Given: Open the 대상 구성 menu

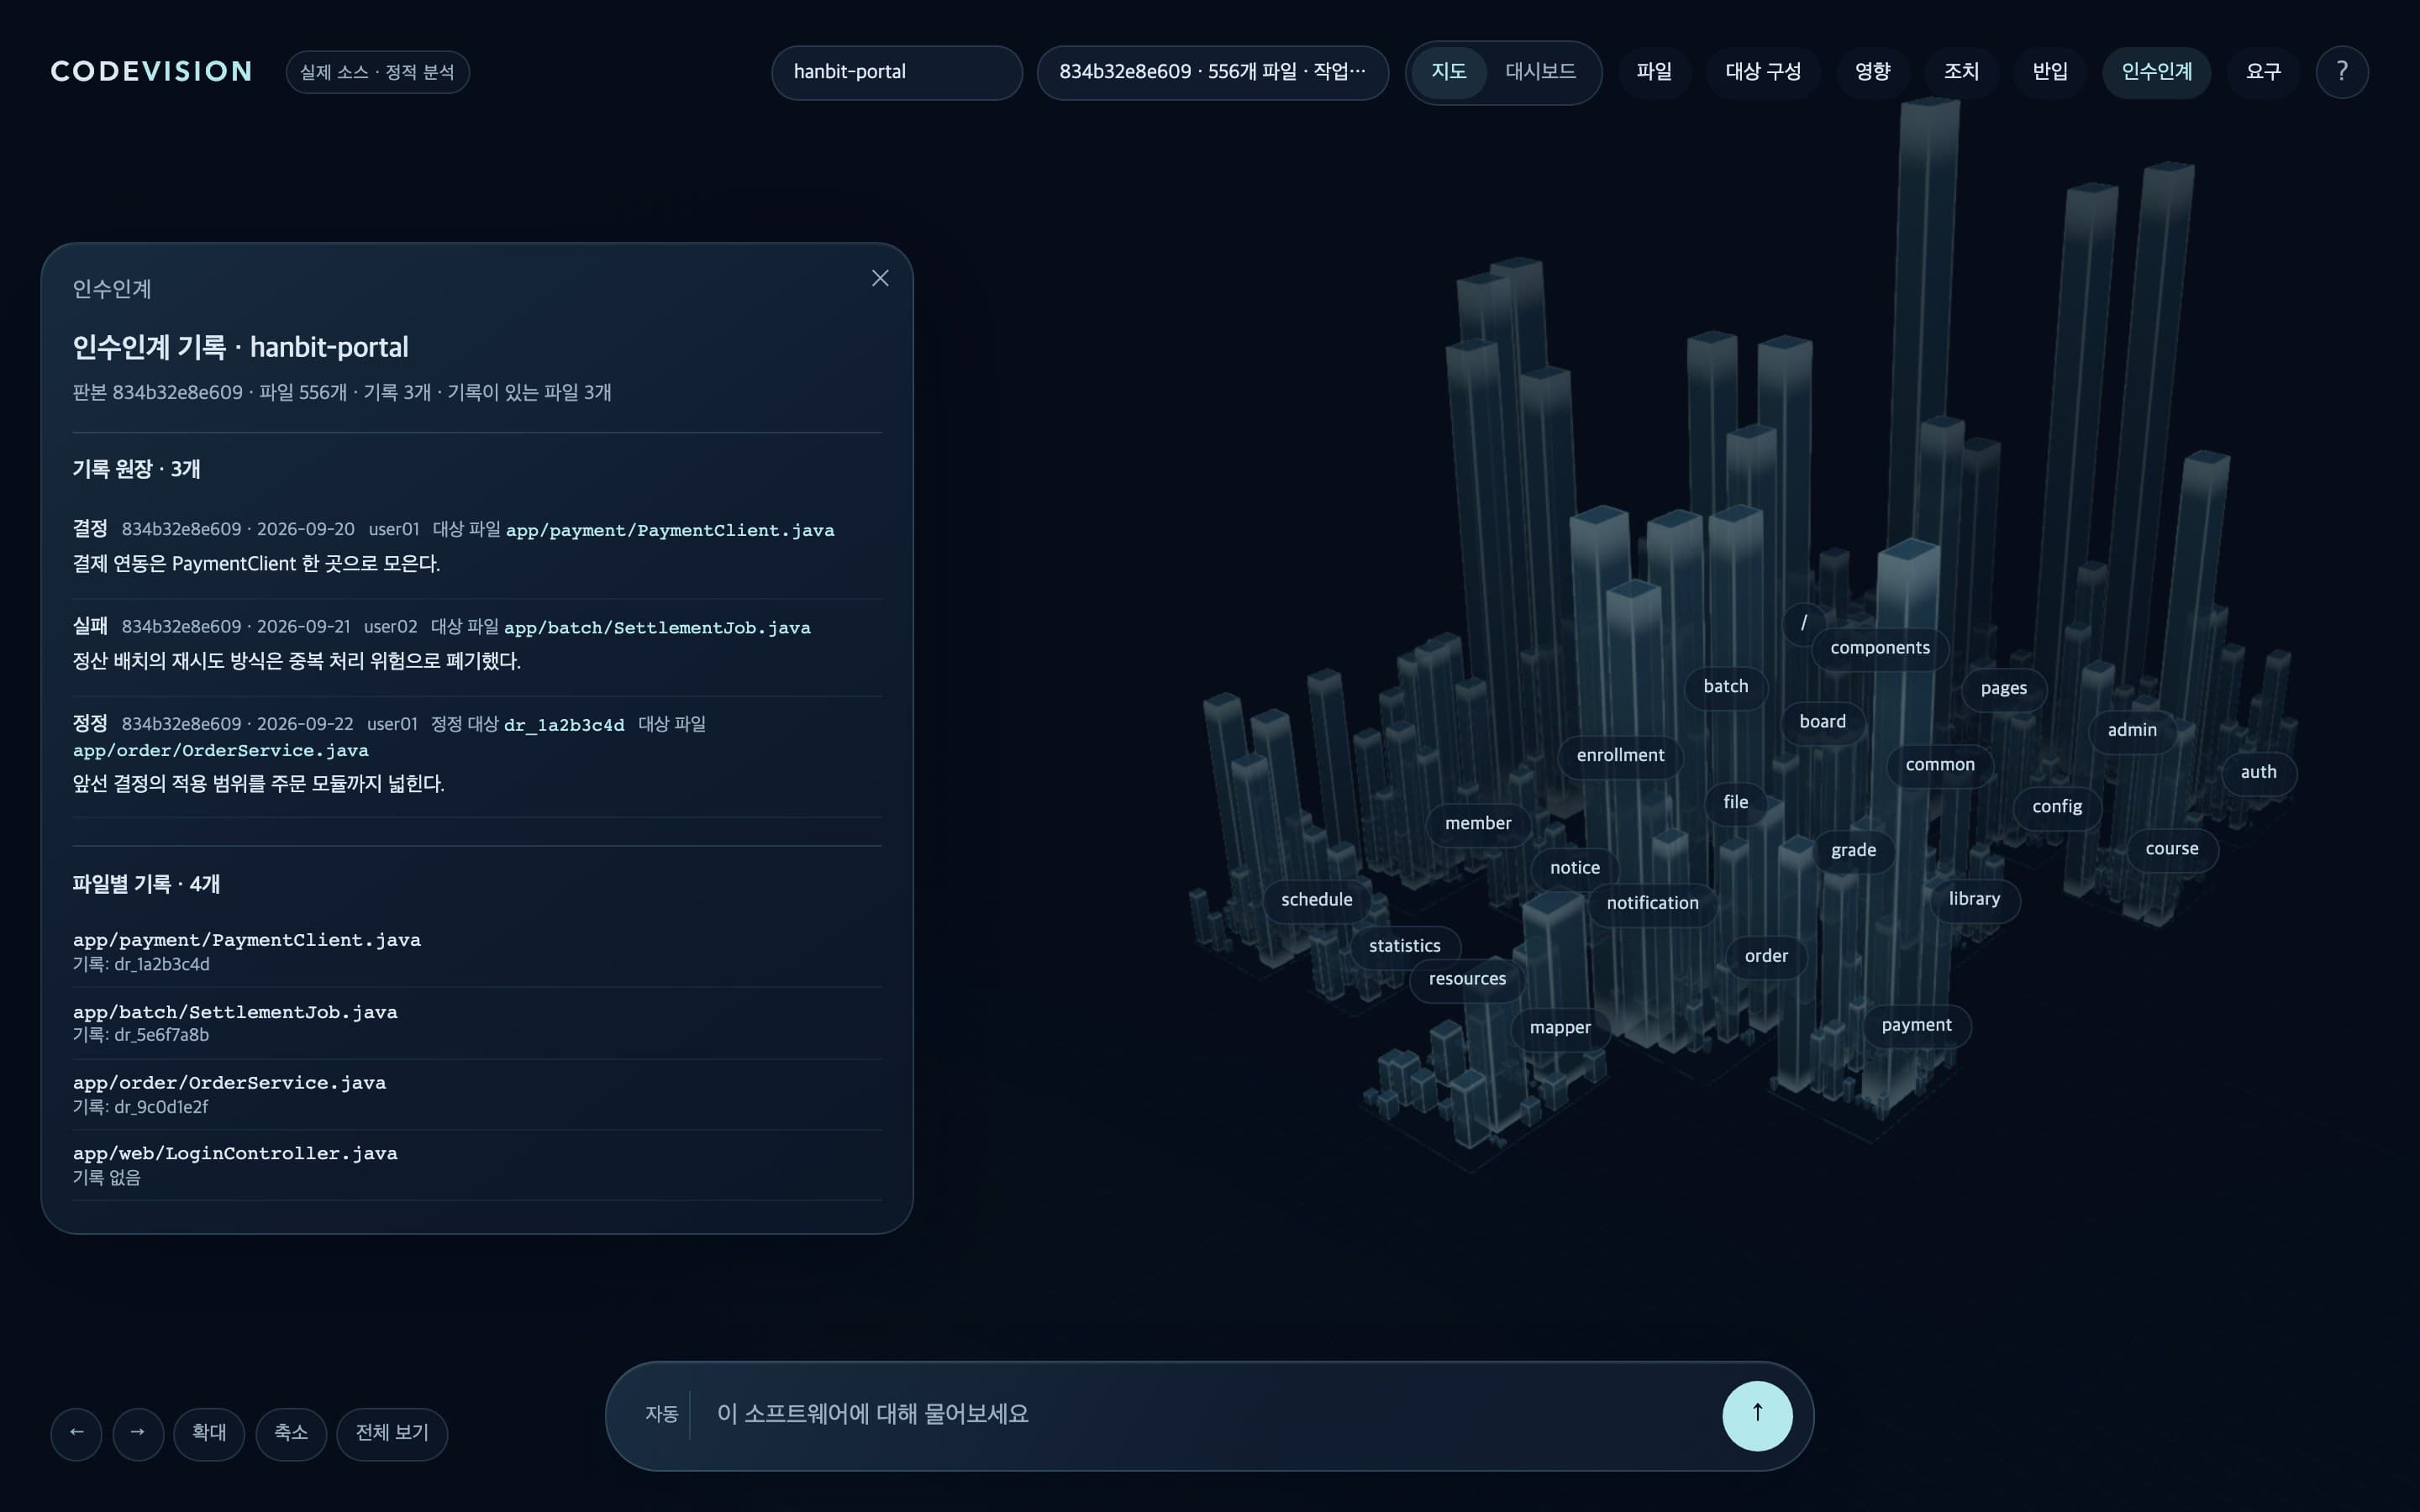Looking at the screenshot, I should pyautogui.click(x=1763, y=72).
